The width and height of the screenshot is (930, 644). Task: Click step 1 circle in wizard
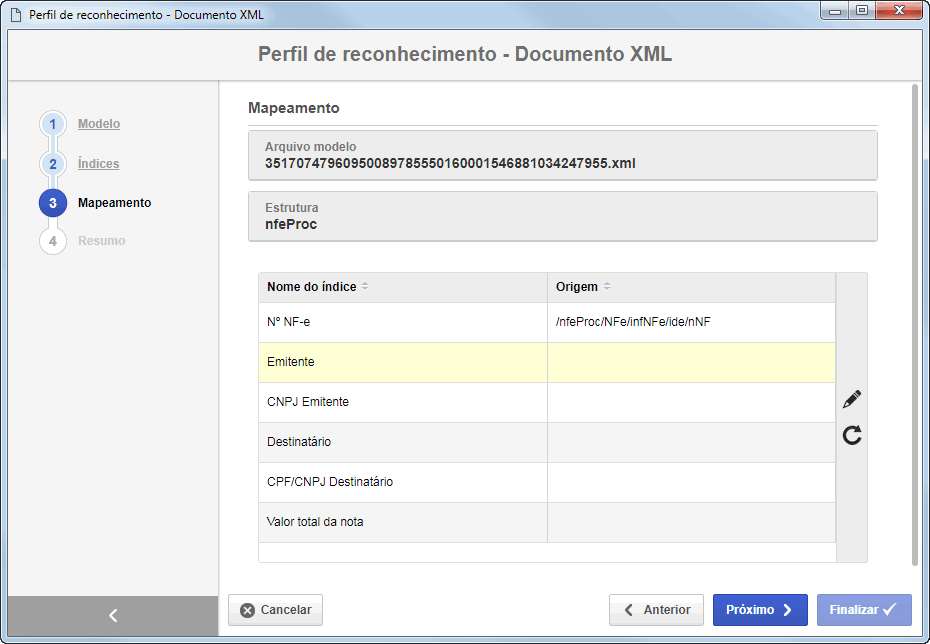[x=53, y=124]
